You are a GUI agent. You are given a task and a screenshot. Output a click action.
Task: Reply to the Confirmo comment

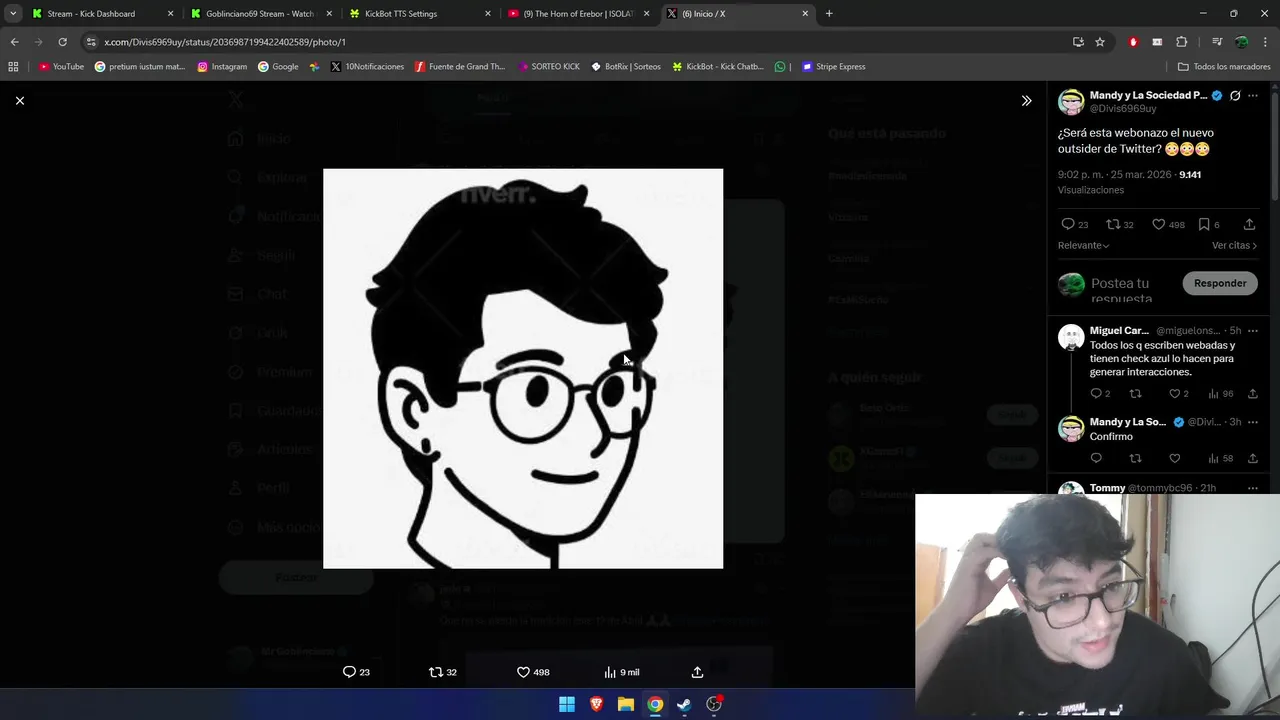(x=1096, y=459)
